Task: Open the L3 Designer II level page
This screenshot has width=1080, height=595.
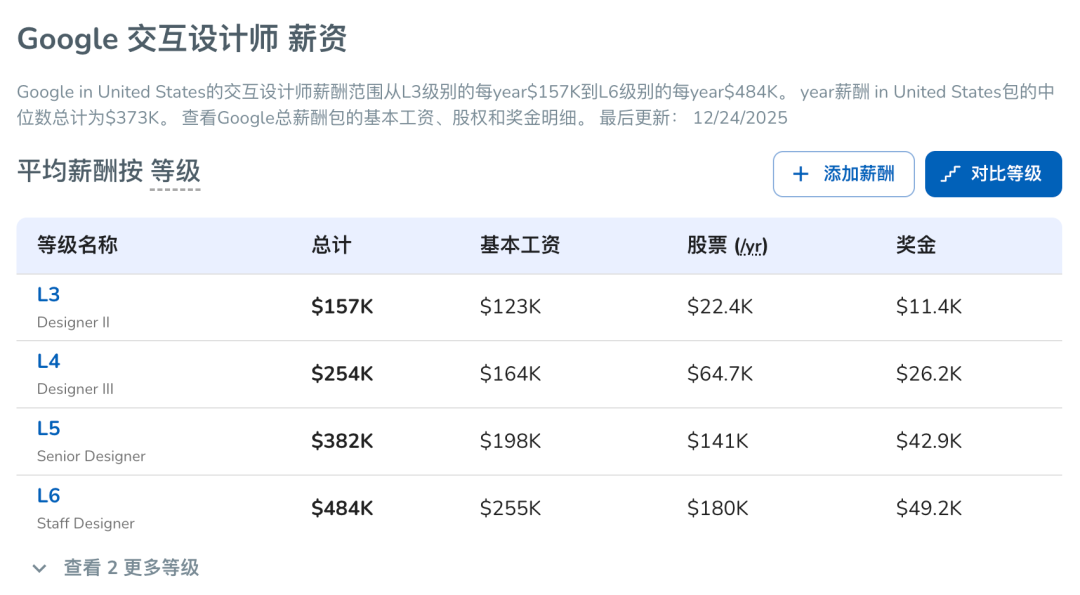Action: point(48,294)
